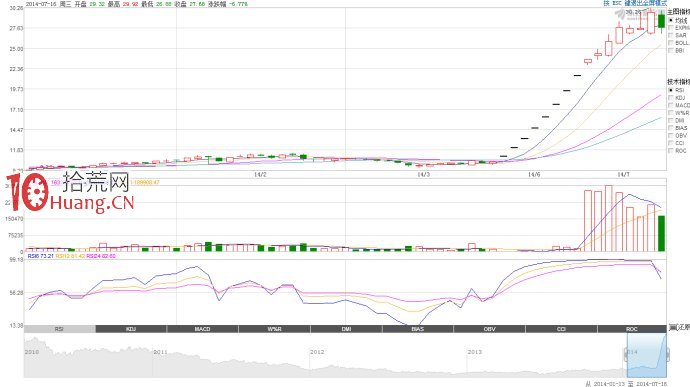
Task: Click the start date 2014-01-13 field
Action: coord(609,384)
